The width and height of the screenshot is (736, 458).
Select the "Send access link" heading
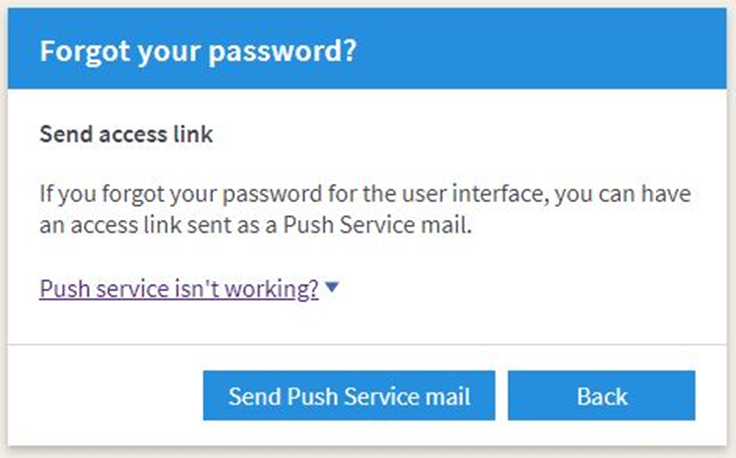click(126, 134)
